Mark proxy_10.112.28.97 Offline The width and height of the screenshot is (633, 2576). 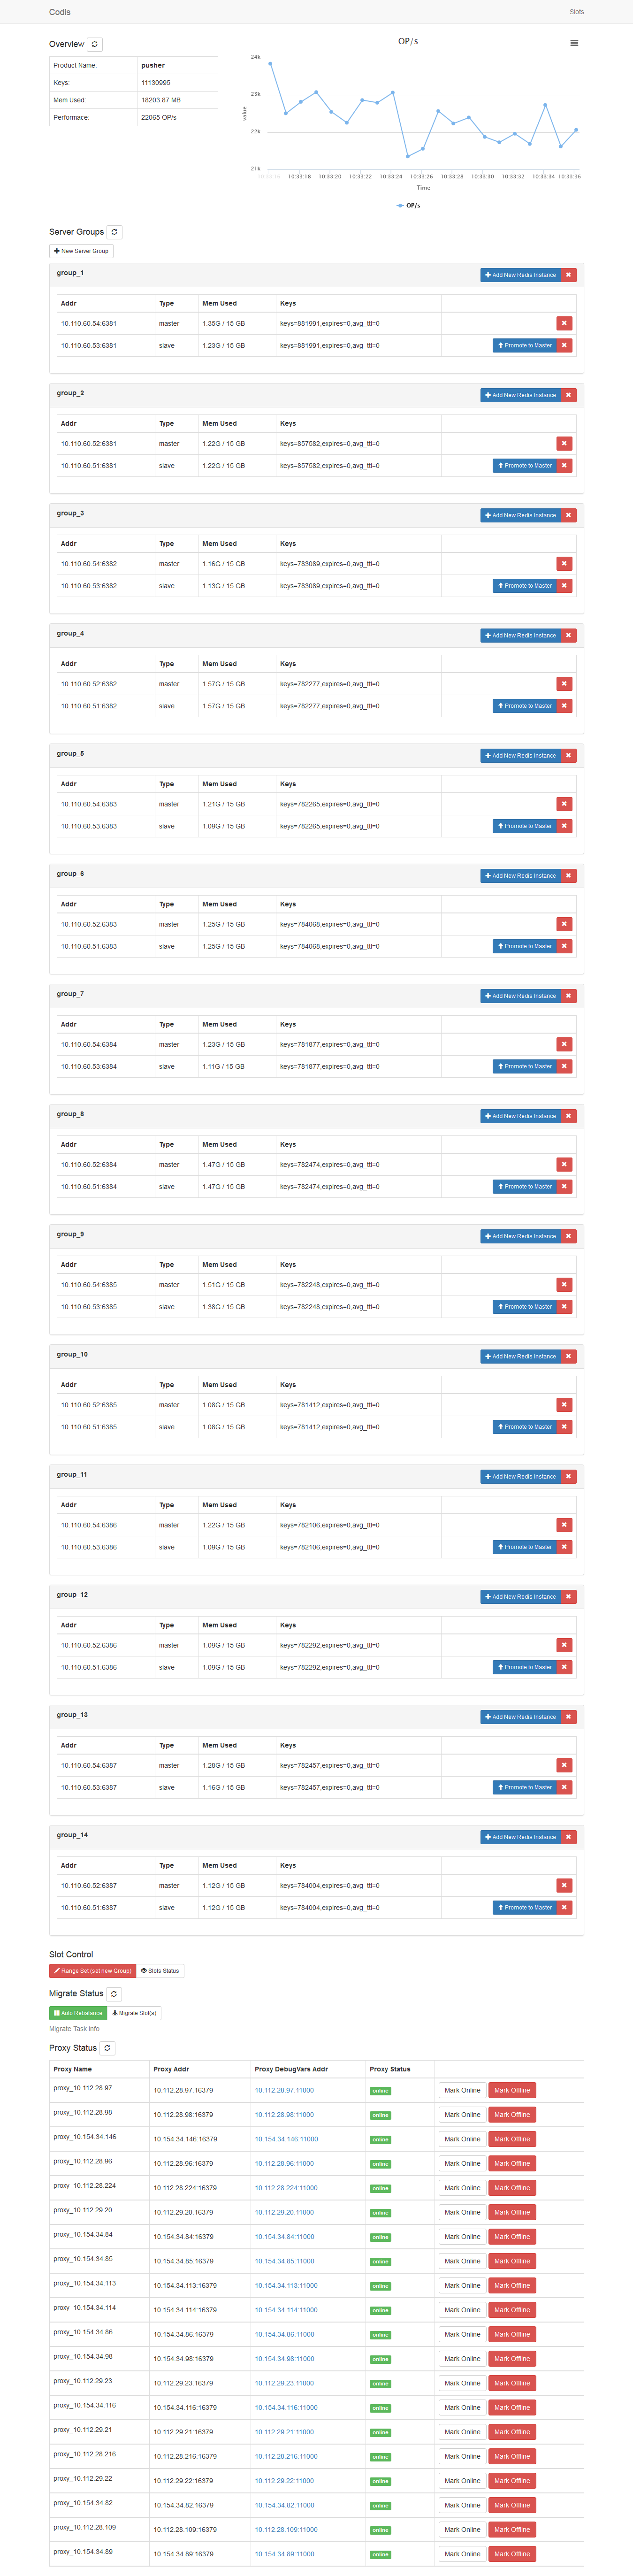click(x=512, y=2090)
